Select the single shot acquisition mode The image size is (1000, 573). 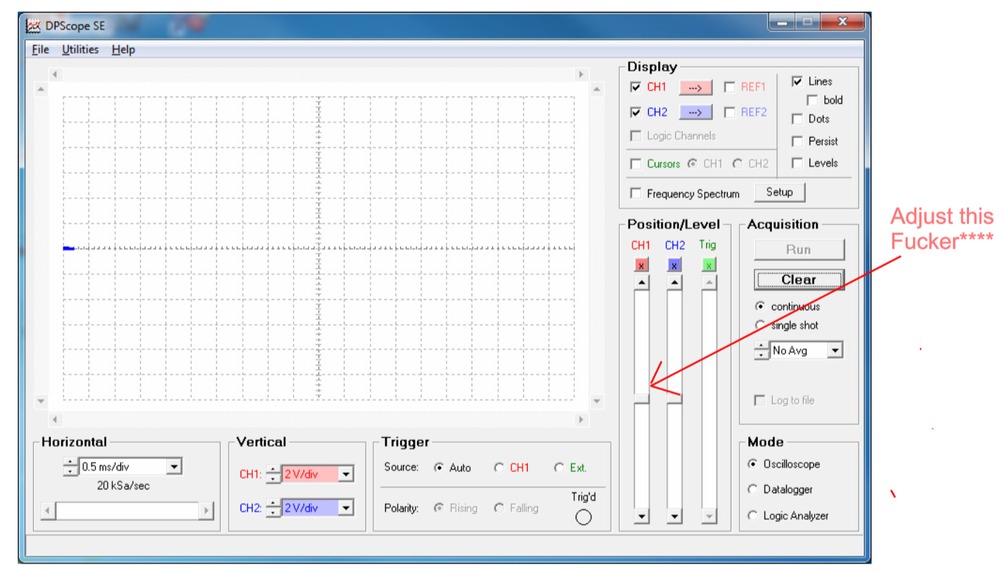pyautogui.click(x=761, y=325)
